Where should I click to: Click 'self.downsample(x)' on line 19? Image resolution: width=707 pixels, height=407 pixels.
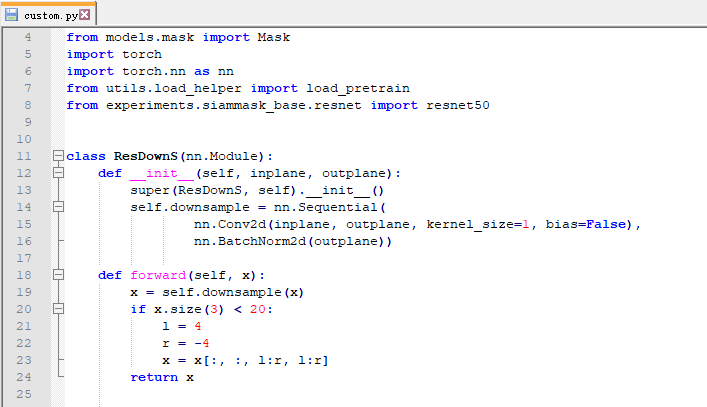(x=233, y=293)
